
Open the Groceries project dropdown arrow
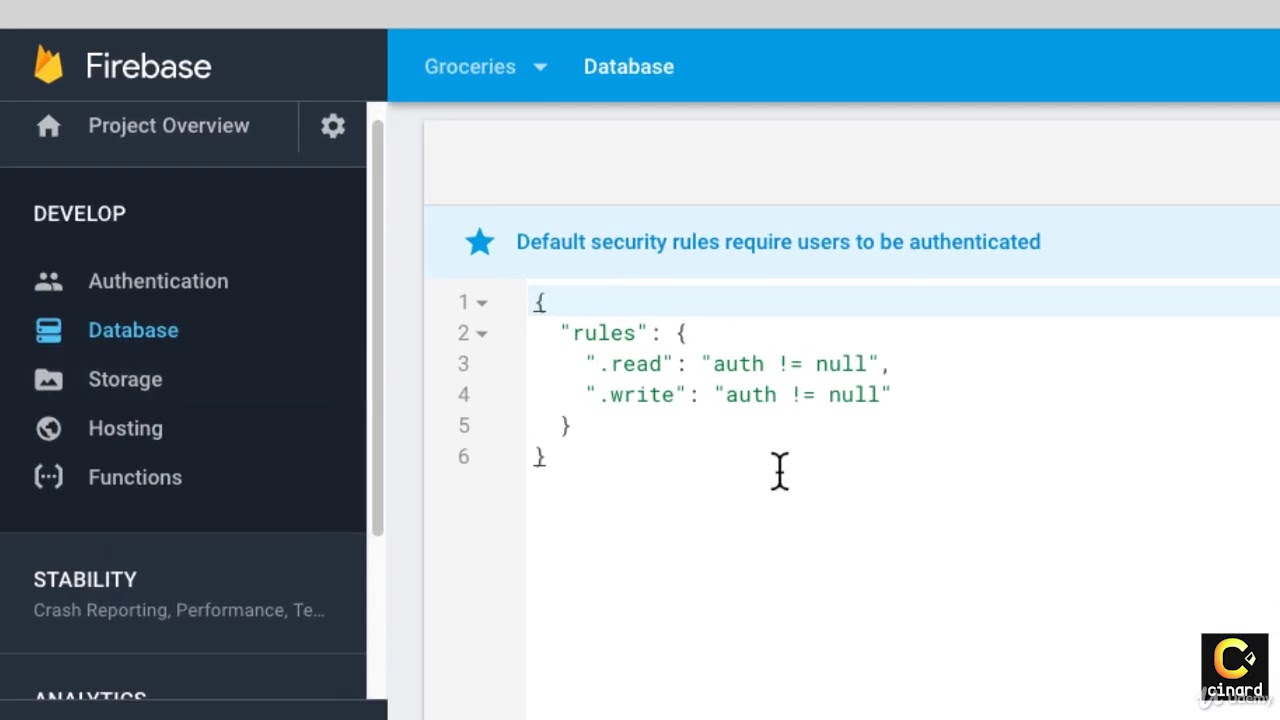(540, 67)
